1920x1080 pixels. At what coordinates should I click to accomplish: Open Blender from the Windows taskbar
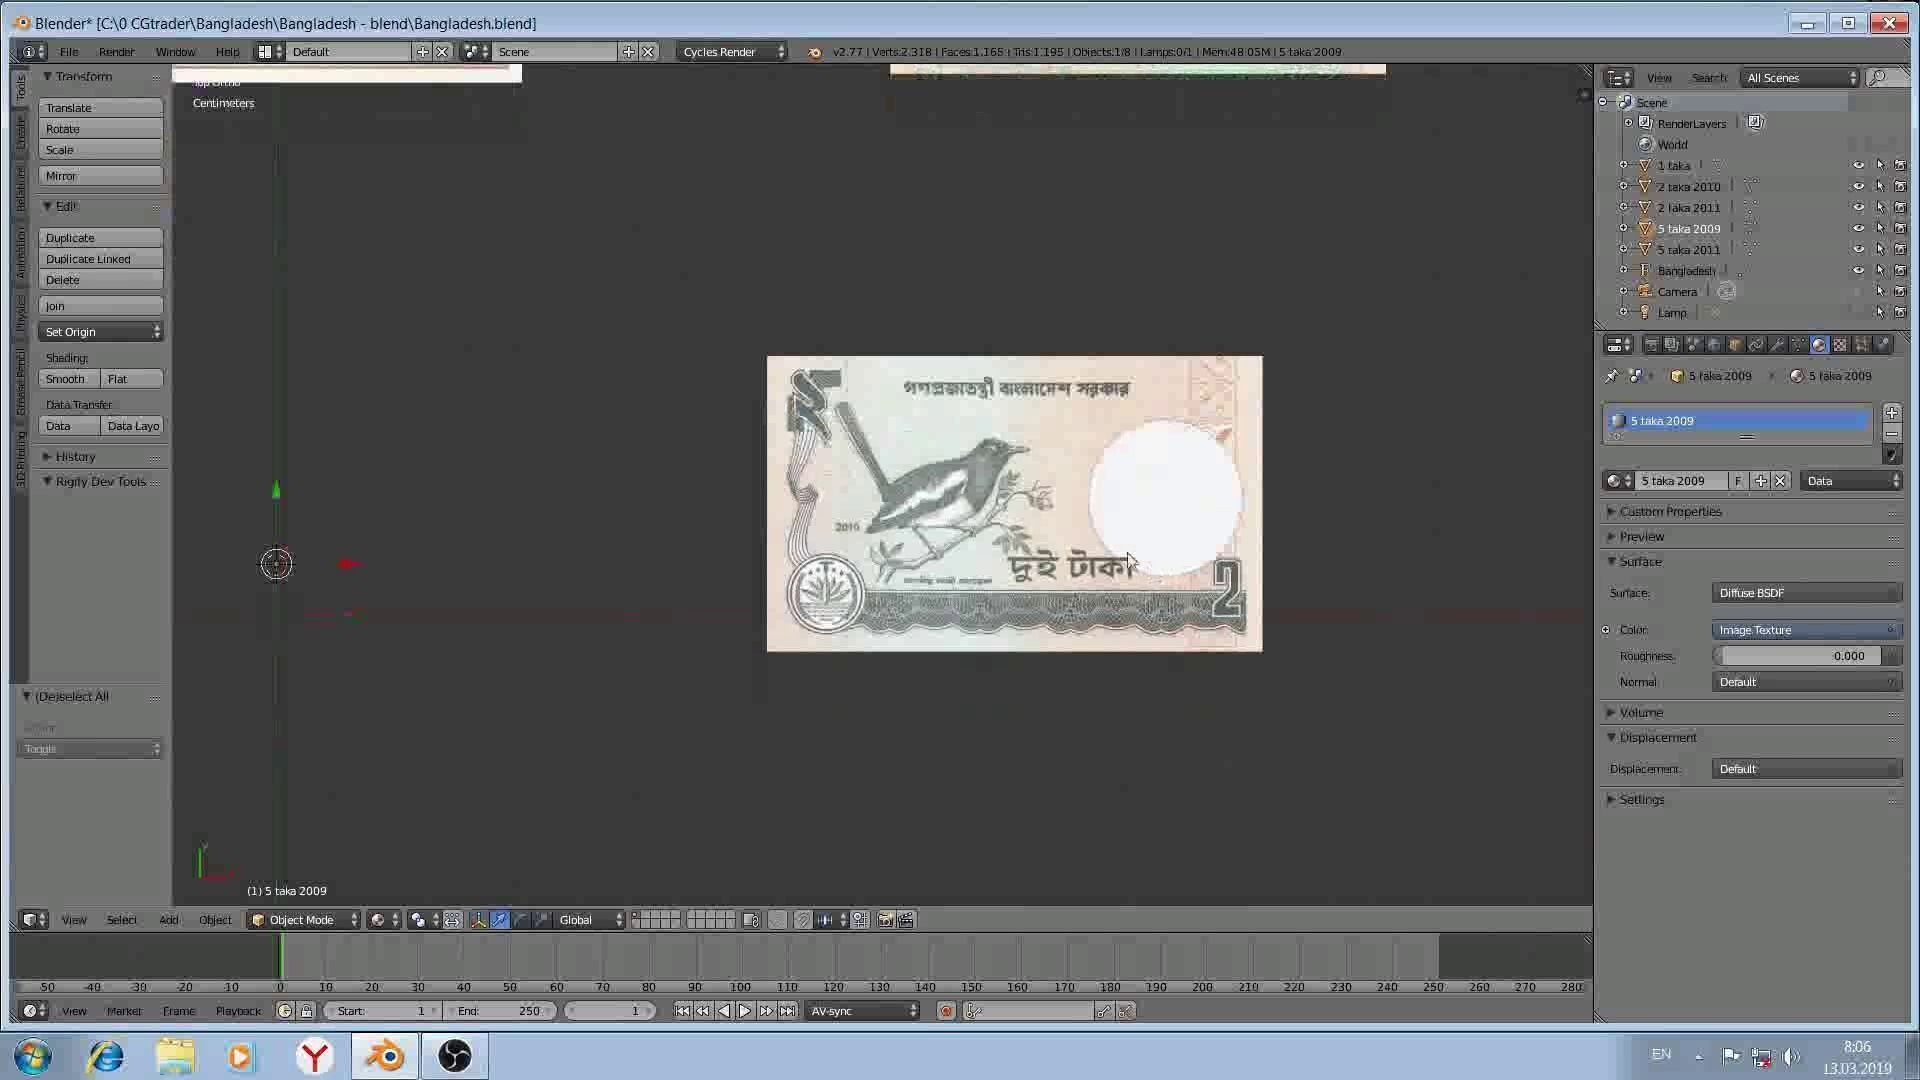click(385, 1056)
